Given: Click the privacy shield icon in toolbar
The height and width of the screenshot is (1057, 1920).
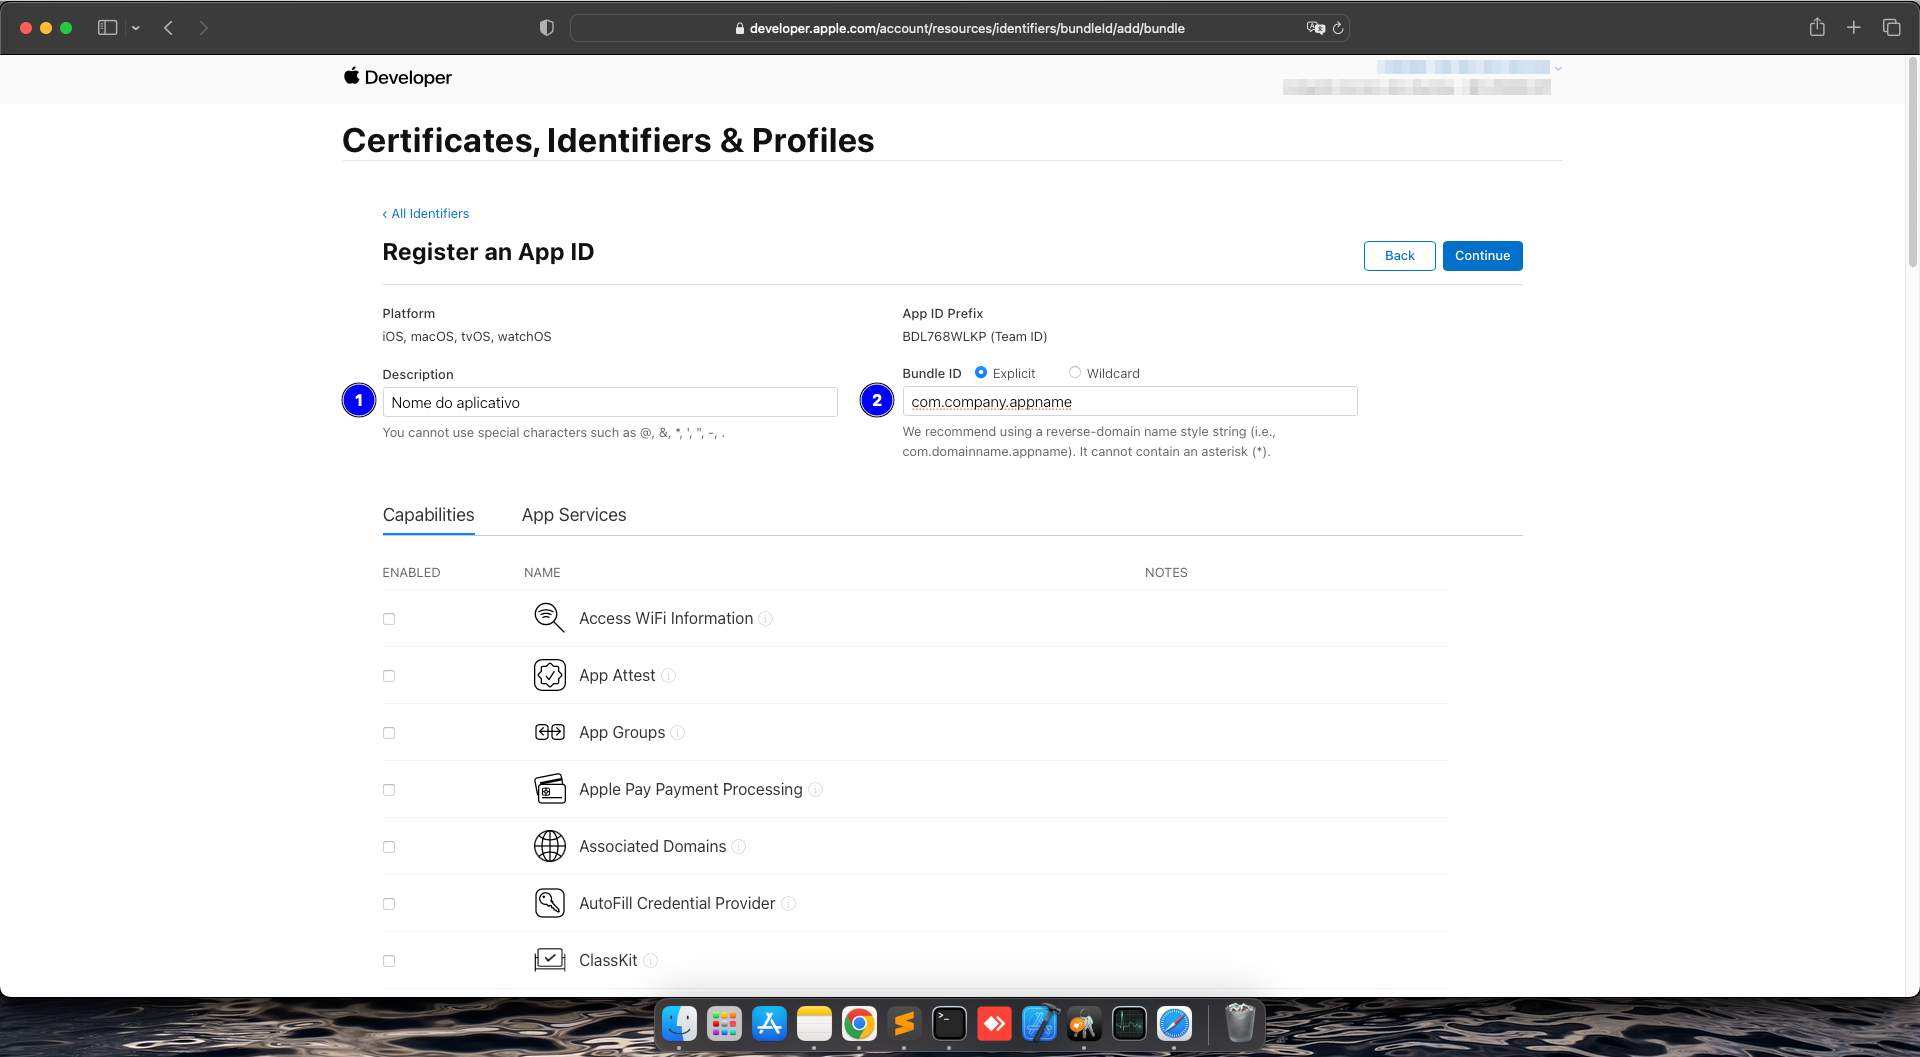Looking at the screenshot, I should pos(546,28).
